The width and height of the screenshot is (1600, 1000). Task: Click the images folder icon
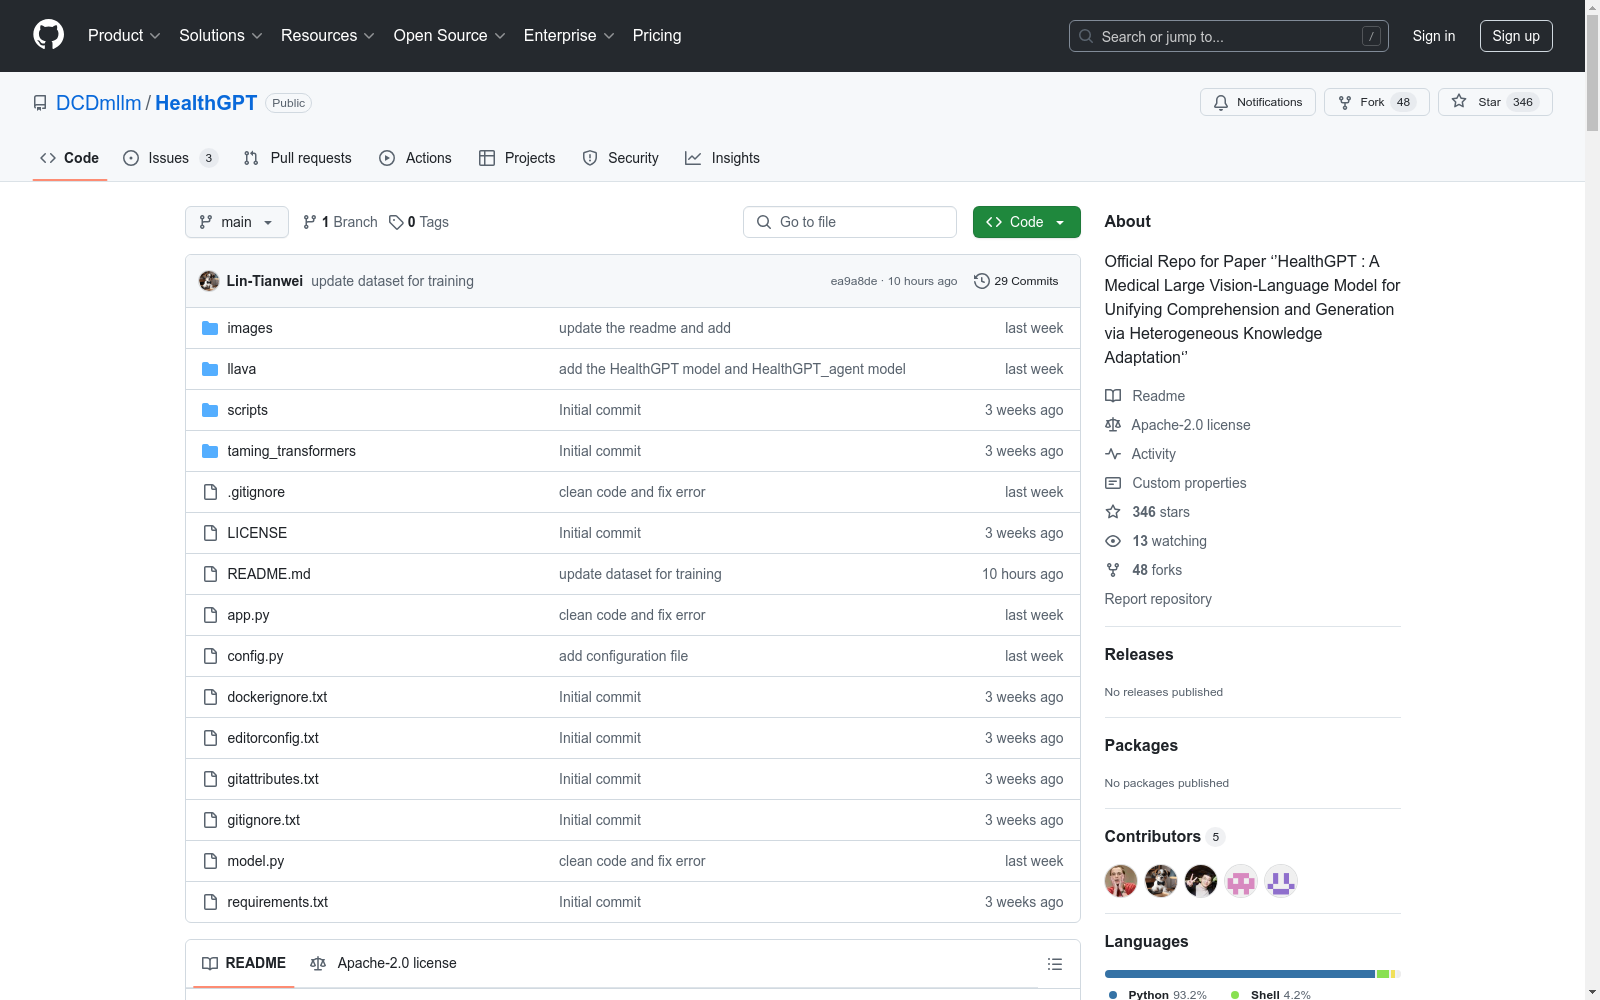[210, 328]
